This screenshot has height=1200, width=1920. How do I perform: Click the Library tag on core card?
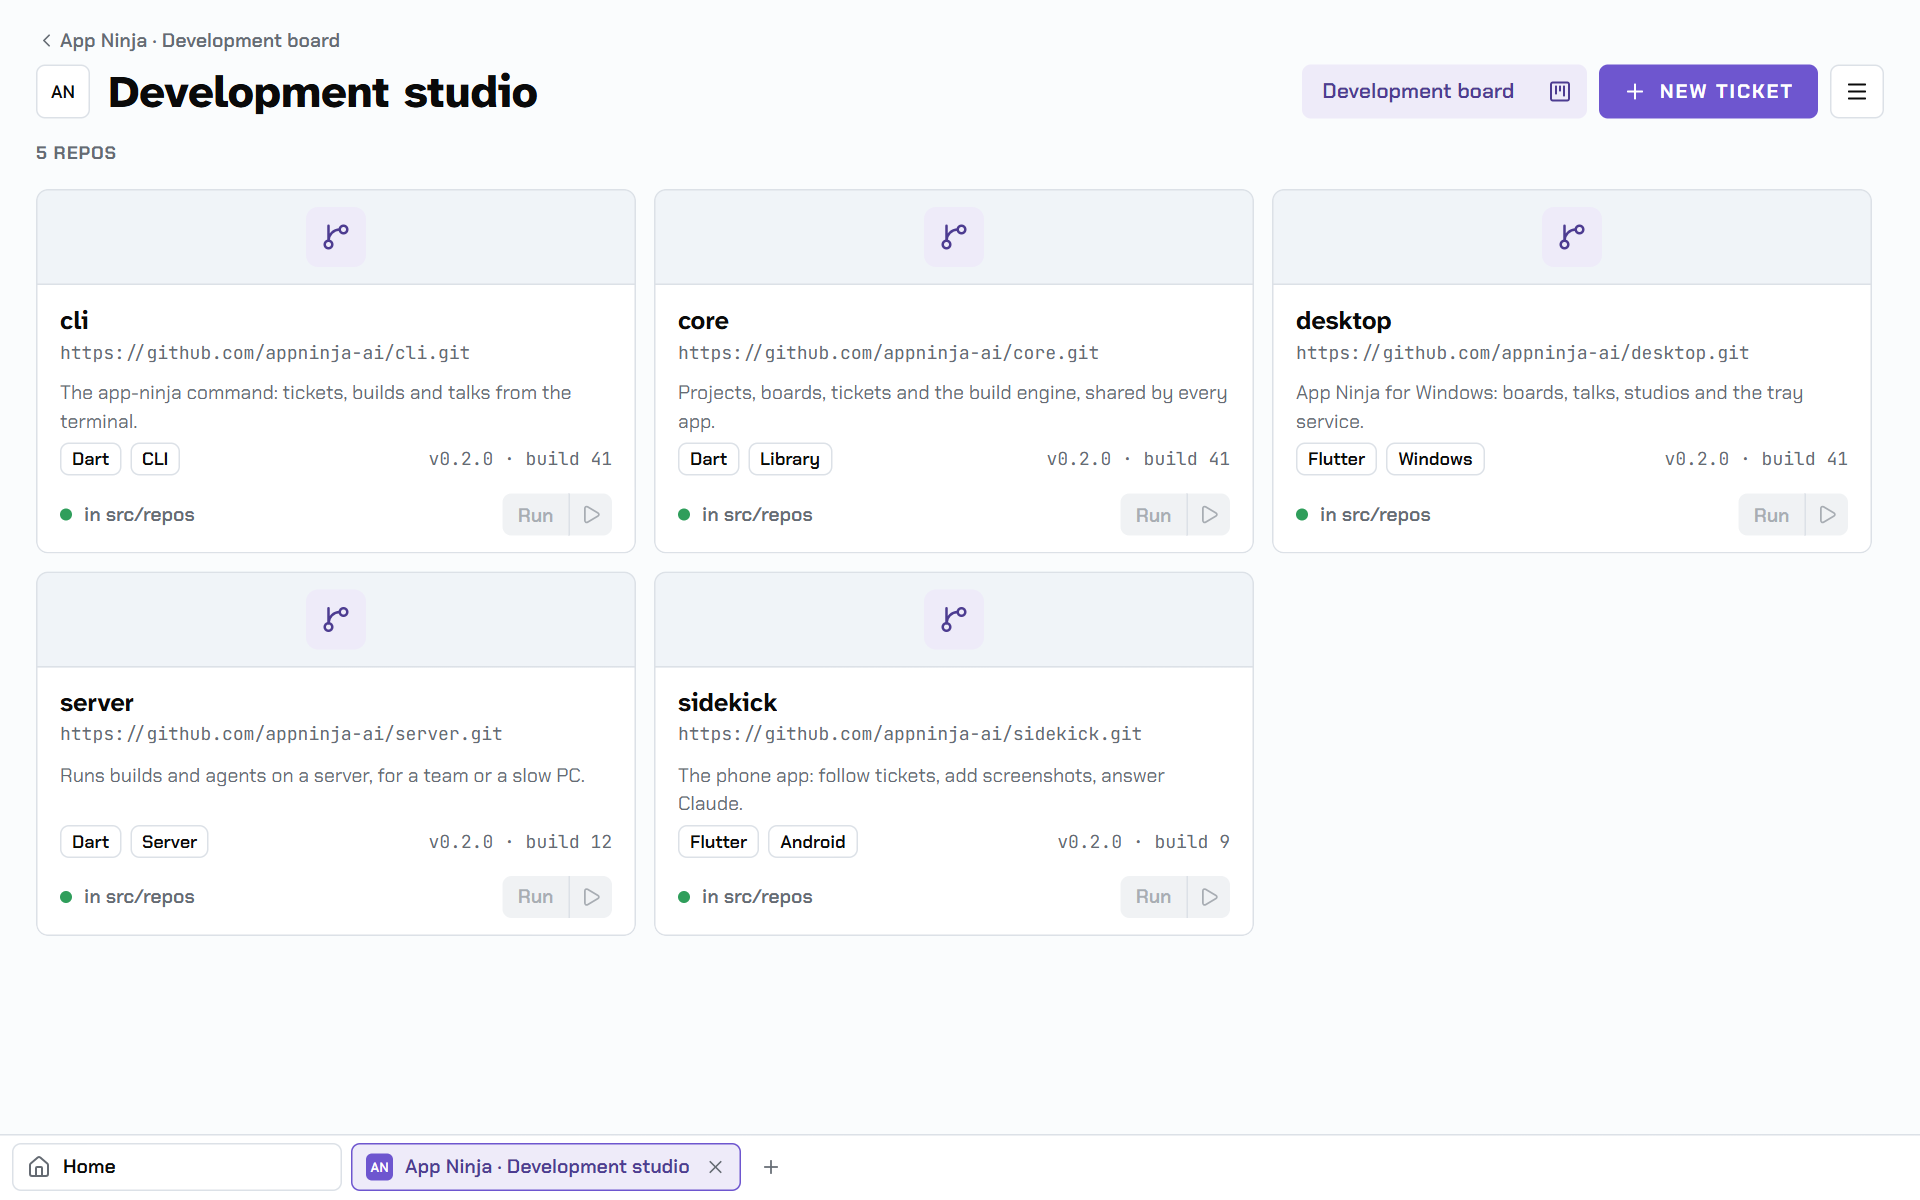tap(790, 459)
